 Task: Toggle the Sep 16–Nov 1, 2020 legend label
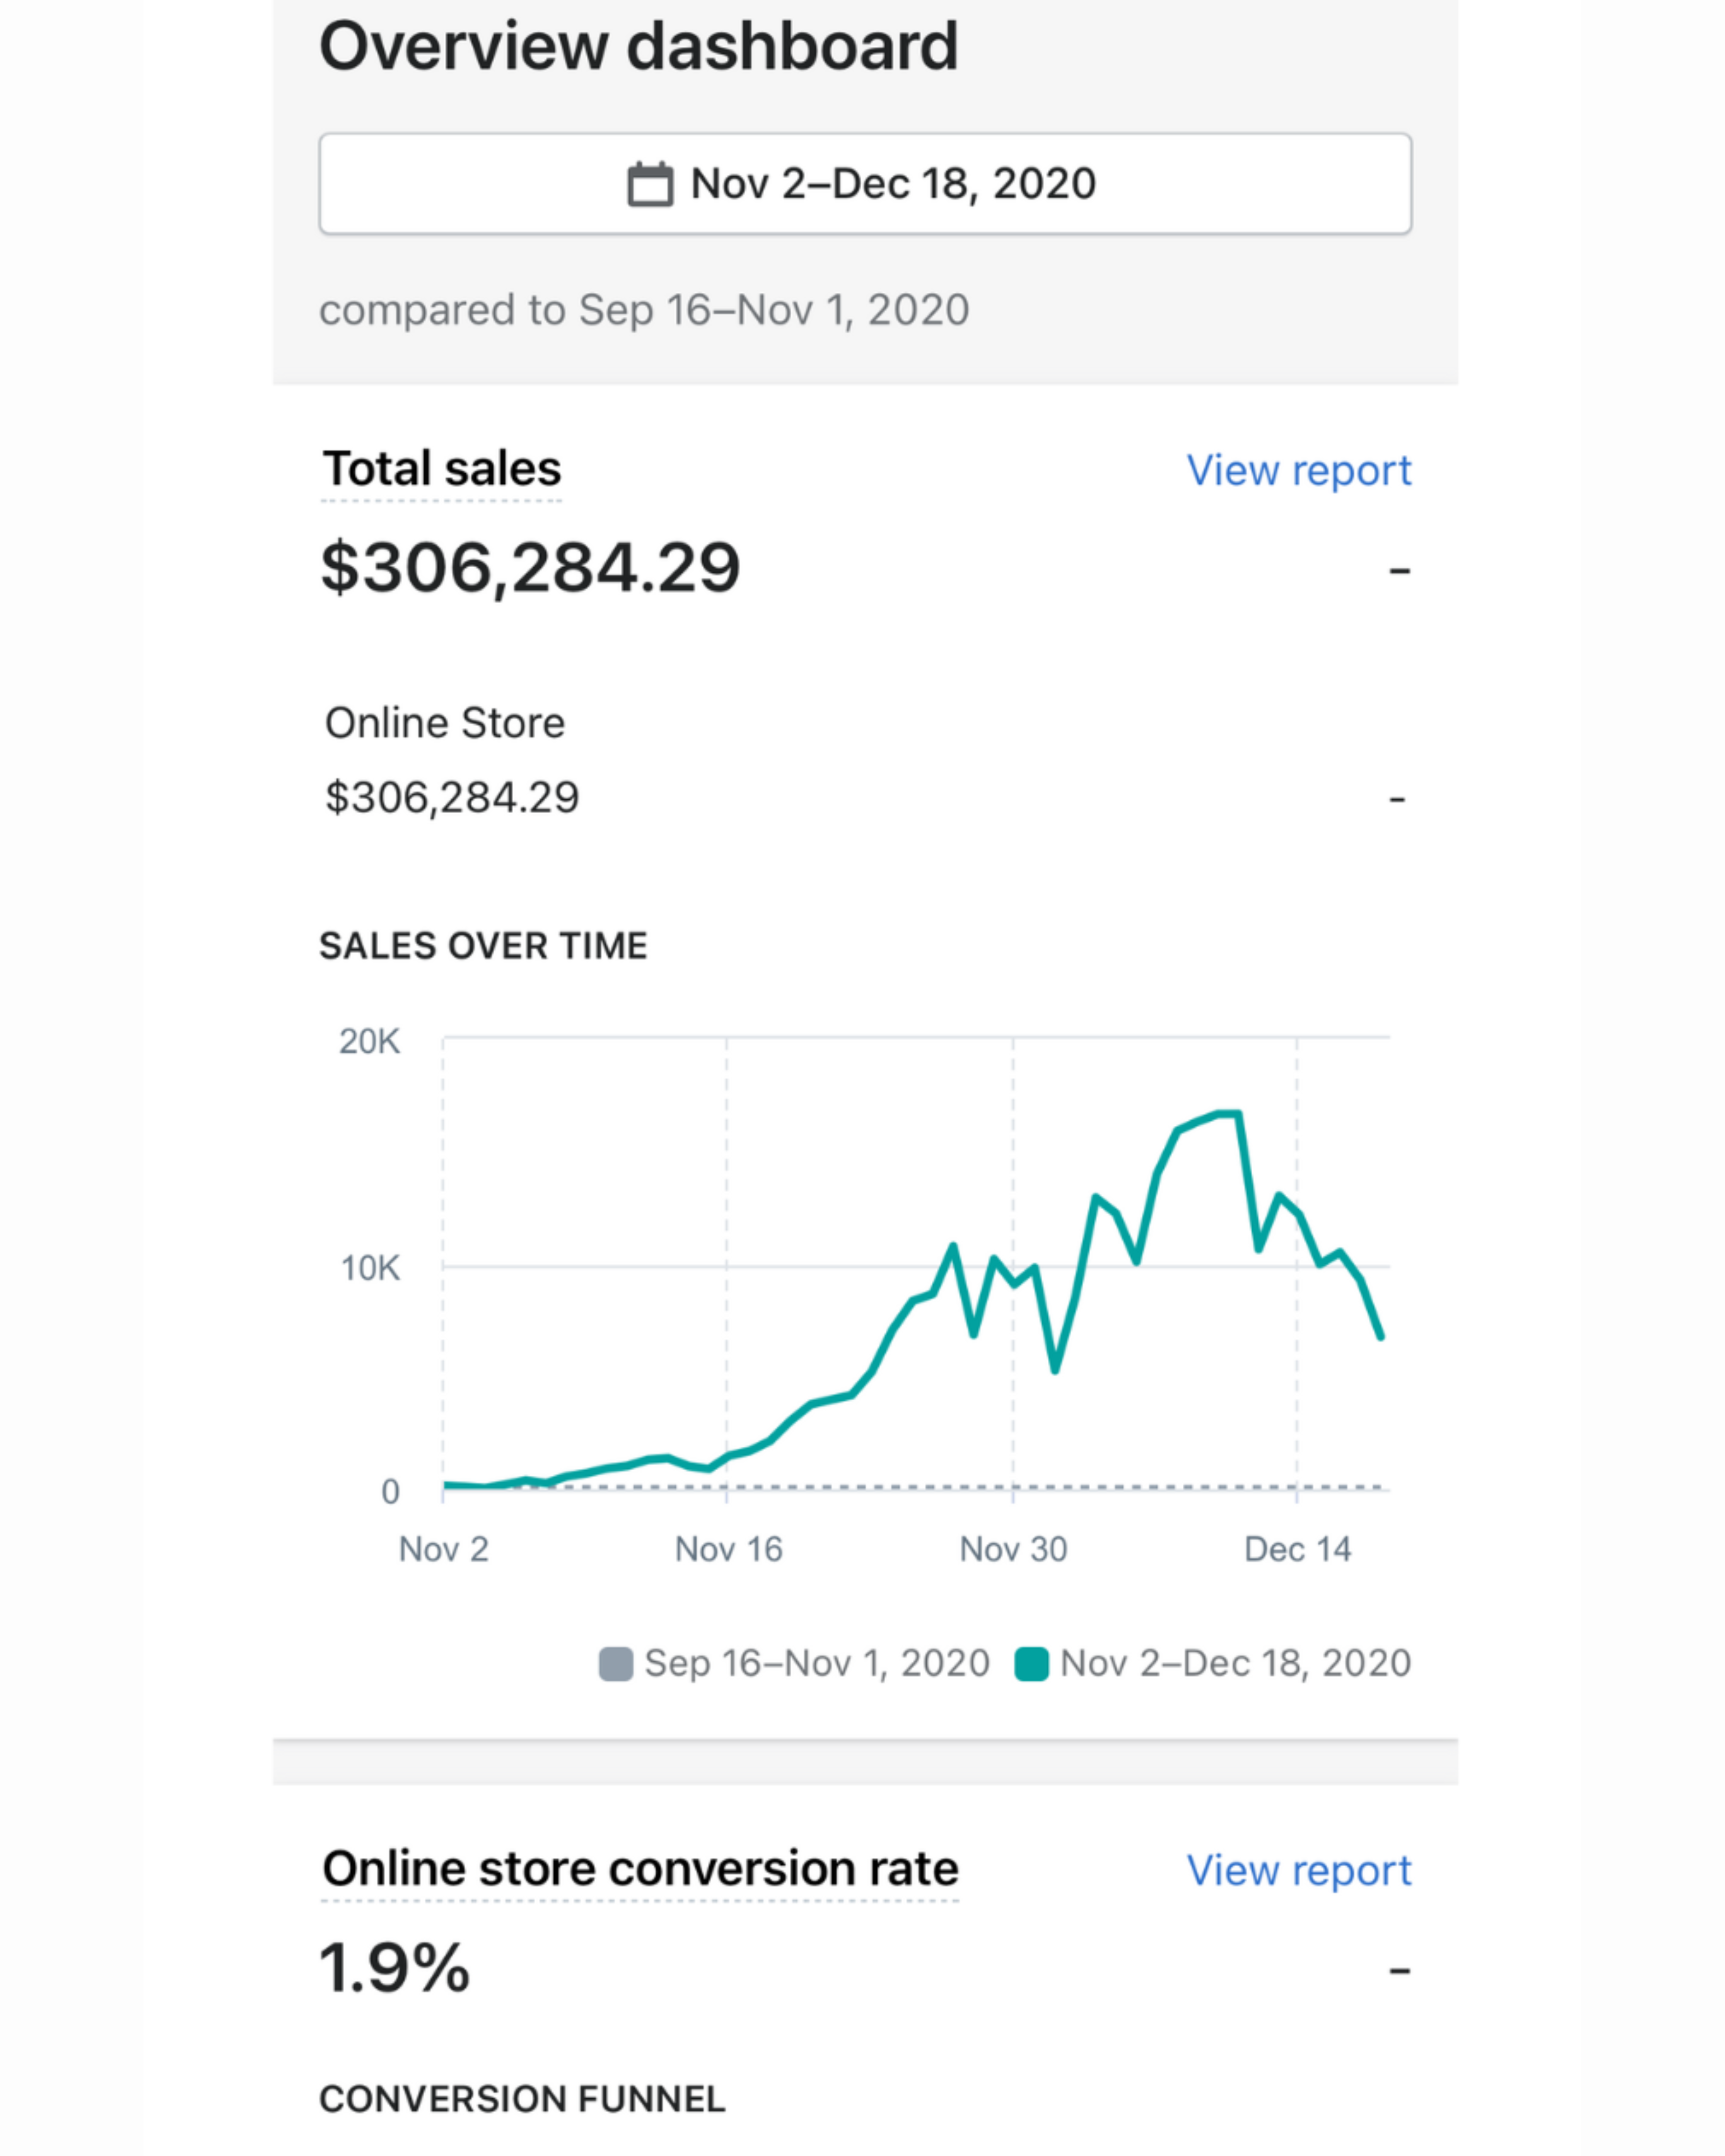(816, 1663)
